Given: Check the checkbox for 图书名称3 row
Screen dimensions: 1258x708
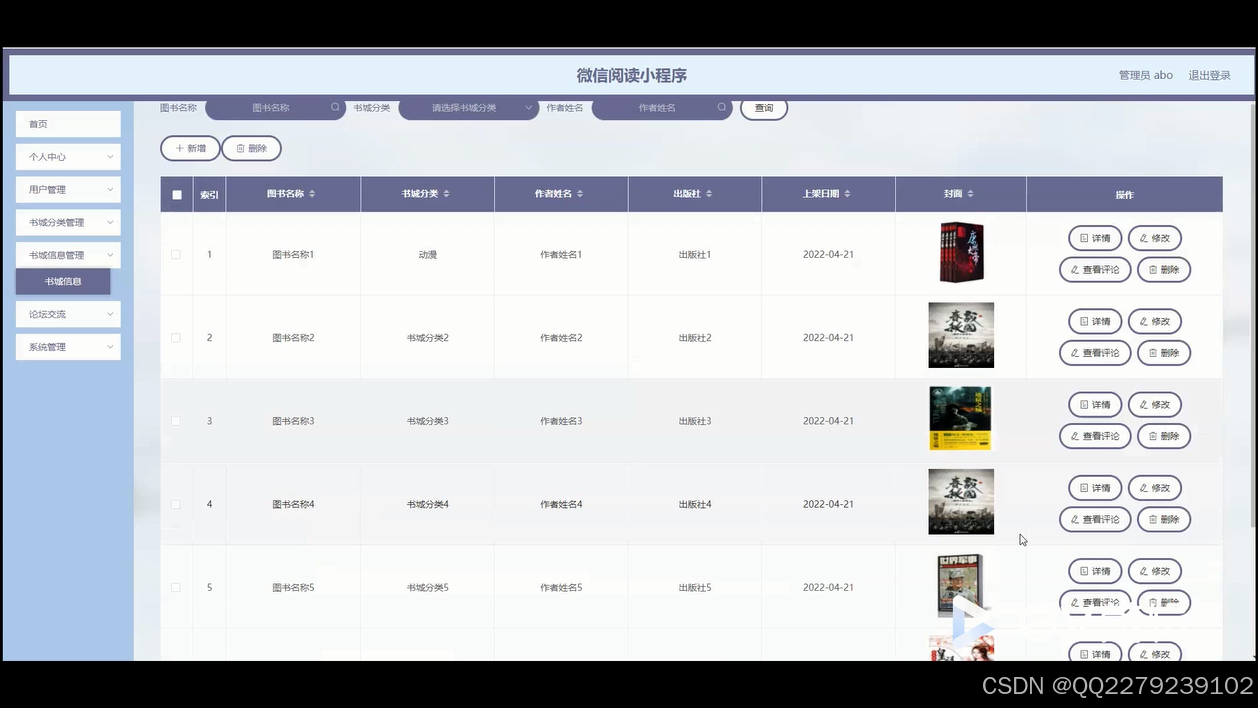Looking at the screenshot, I should 176,421.
